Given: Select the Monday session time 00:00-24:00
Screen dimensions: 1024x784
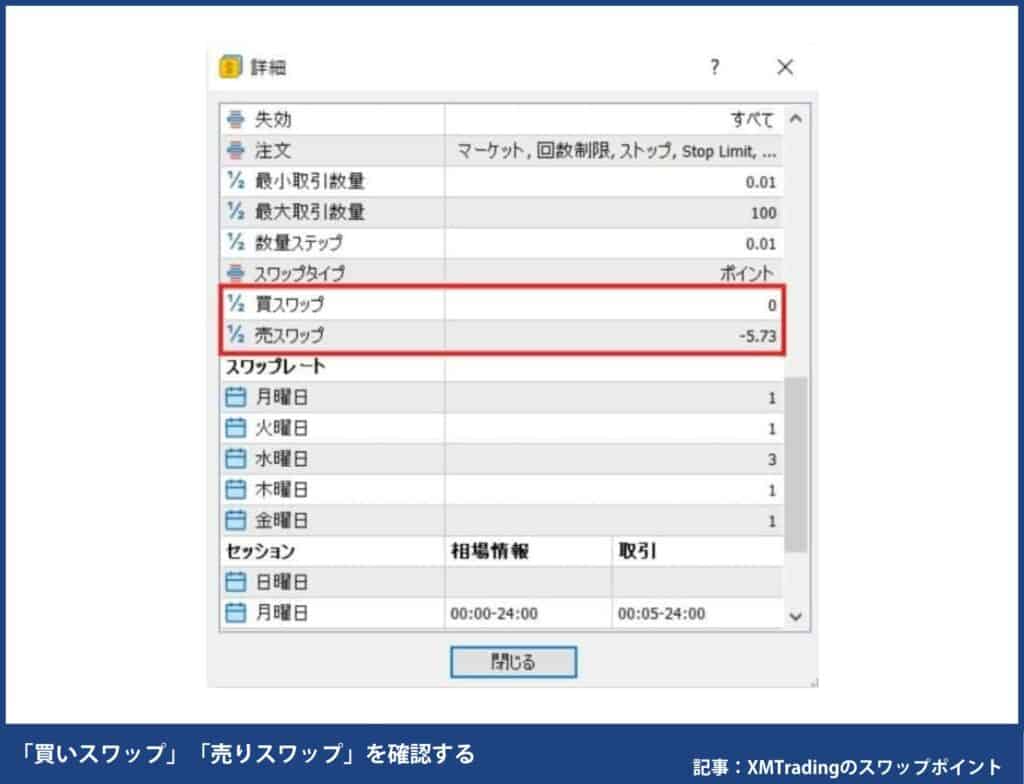Looking at the screenshot, I should point(493,613).
